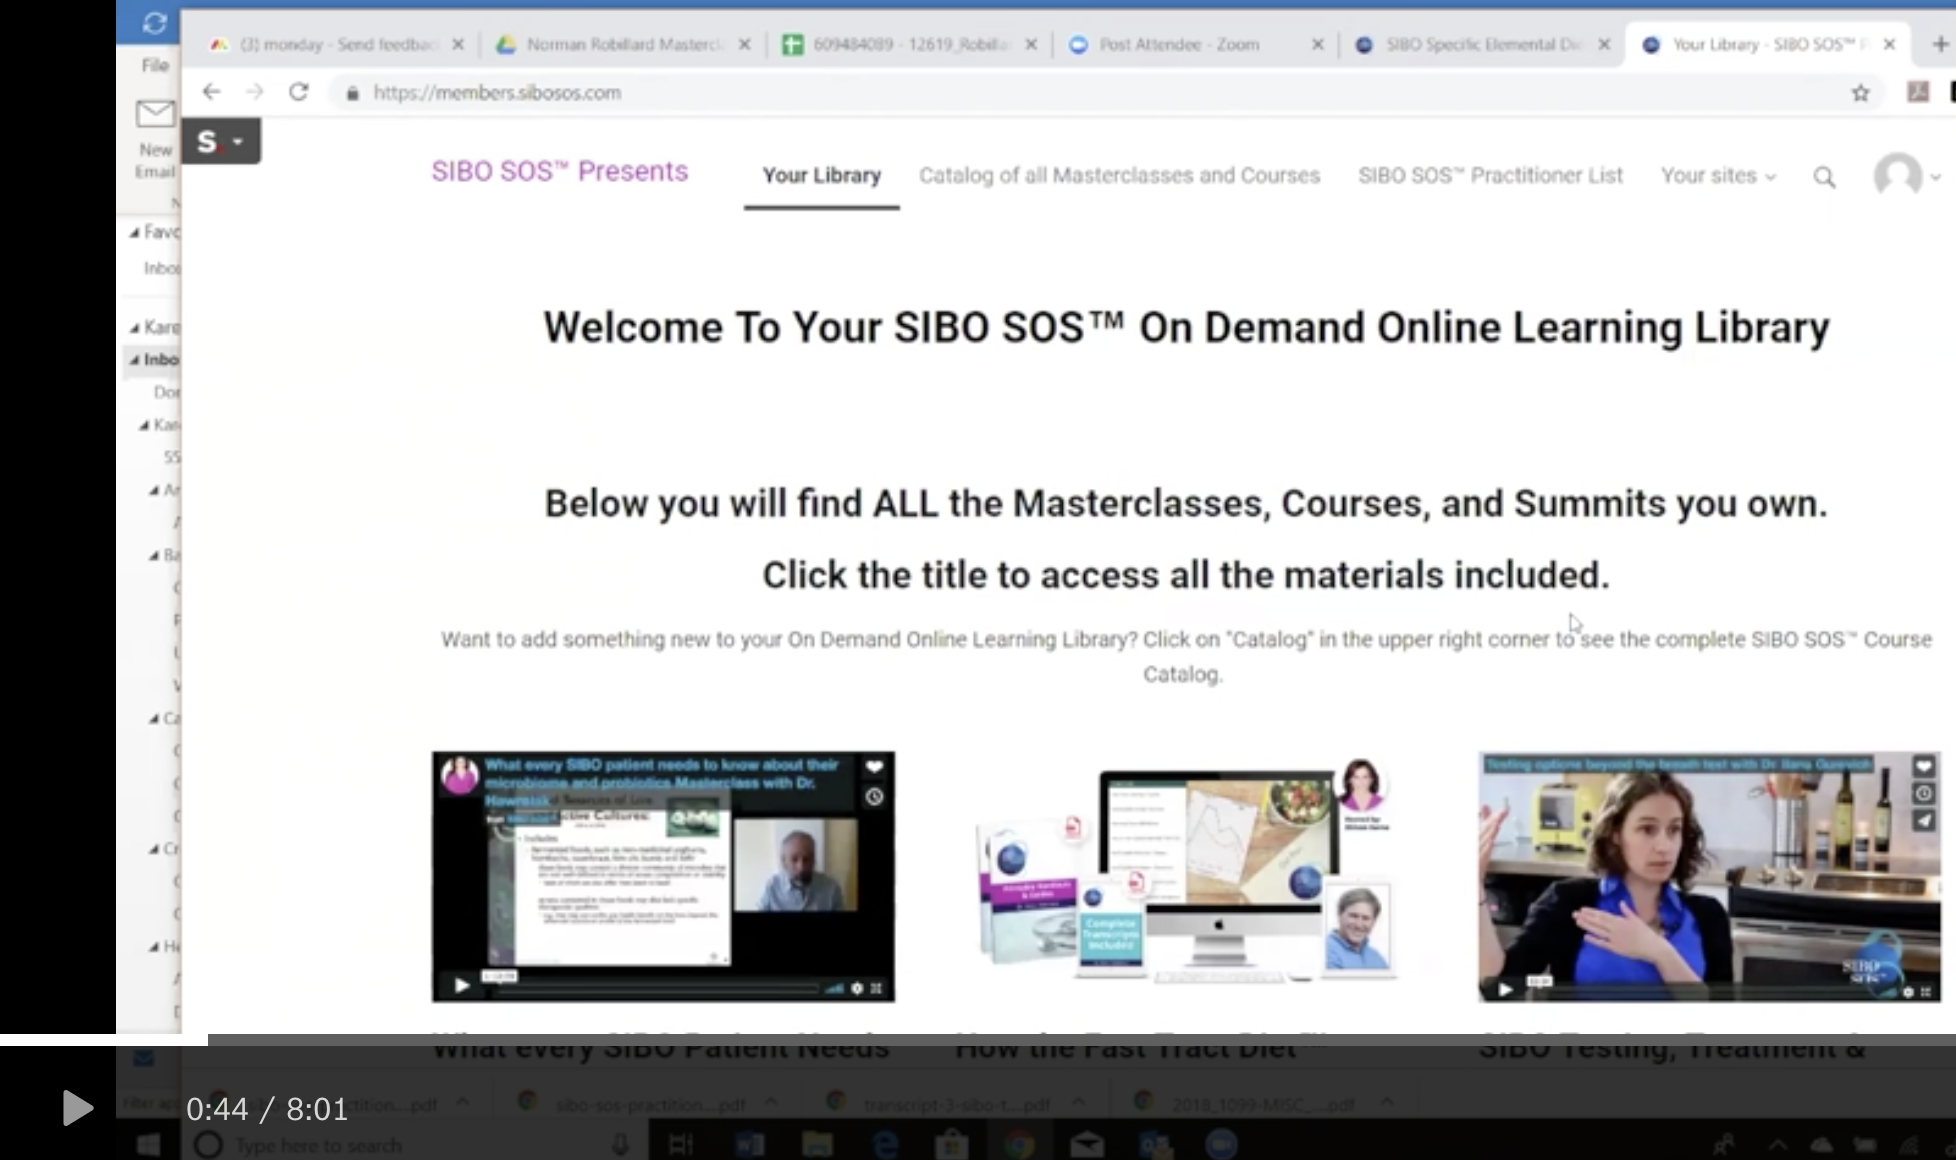Toggle fullscreen on Hawrelak video player

coord(876,988)
